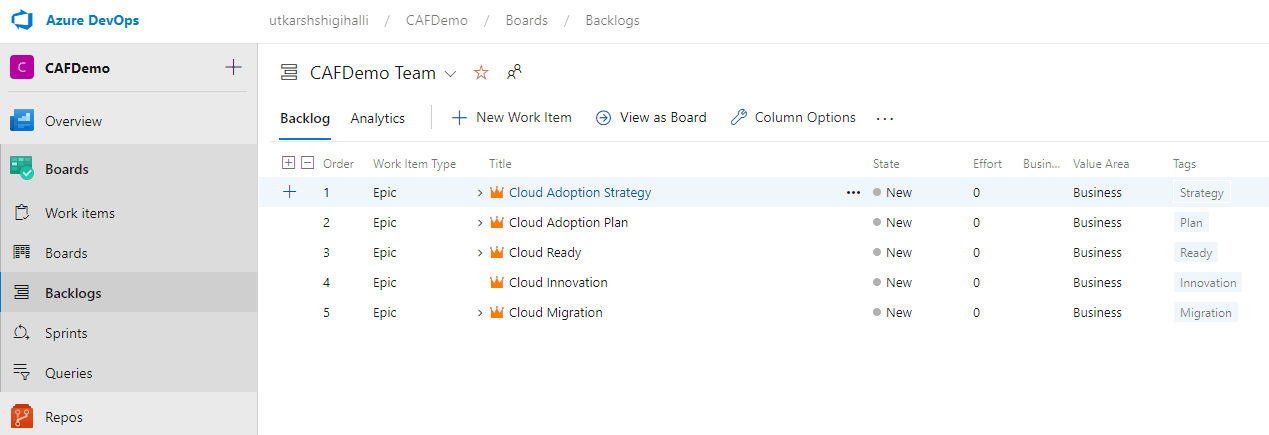1269x435 pixels.
Task: Expand all backlog items with plus box
Action: click(289, 163)
